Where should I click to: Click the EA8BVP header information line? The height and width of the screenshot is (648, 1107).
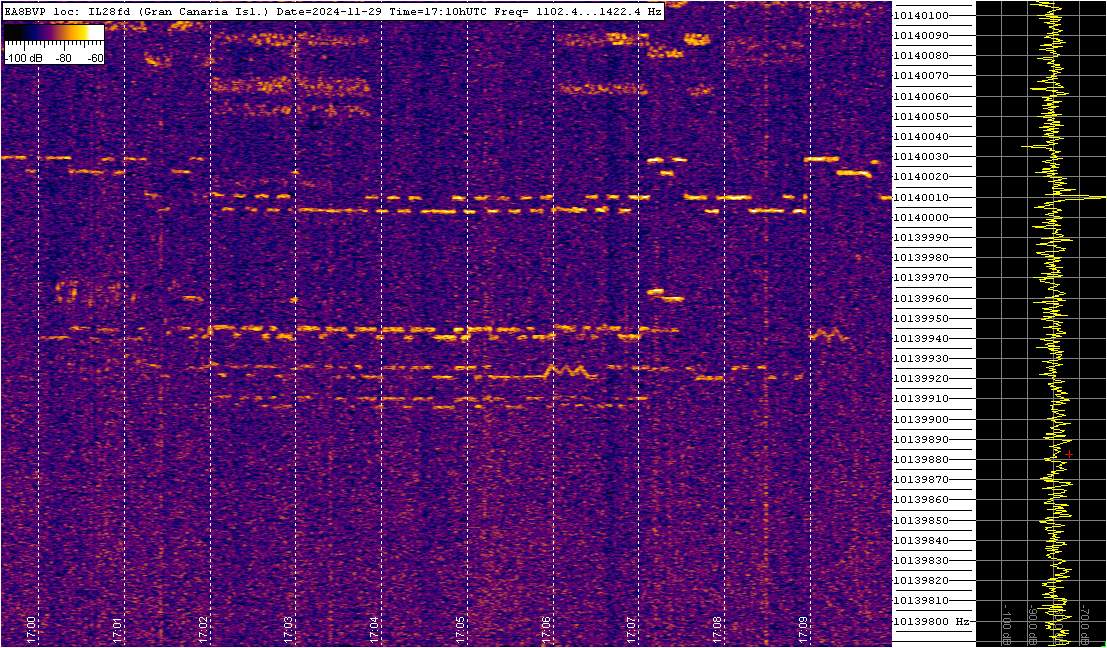(333, 12)
